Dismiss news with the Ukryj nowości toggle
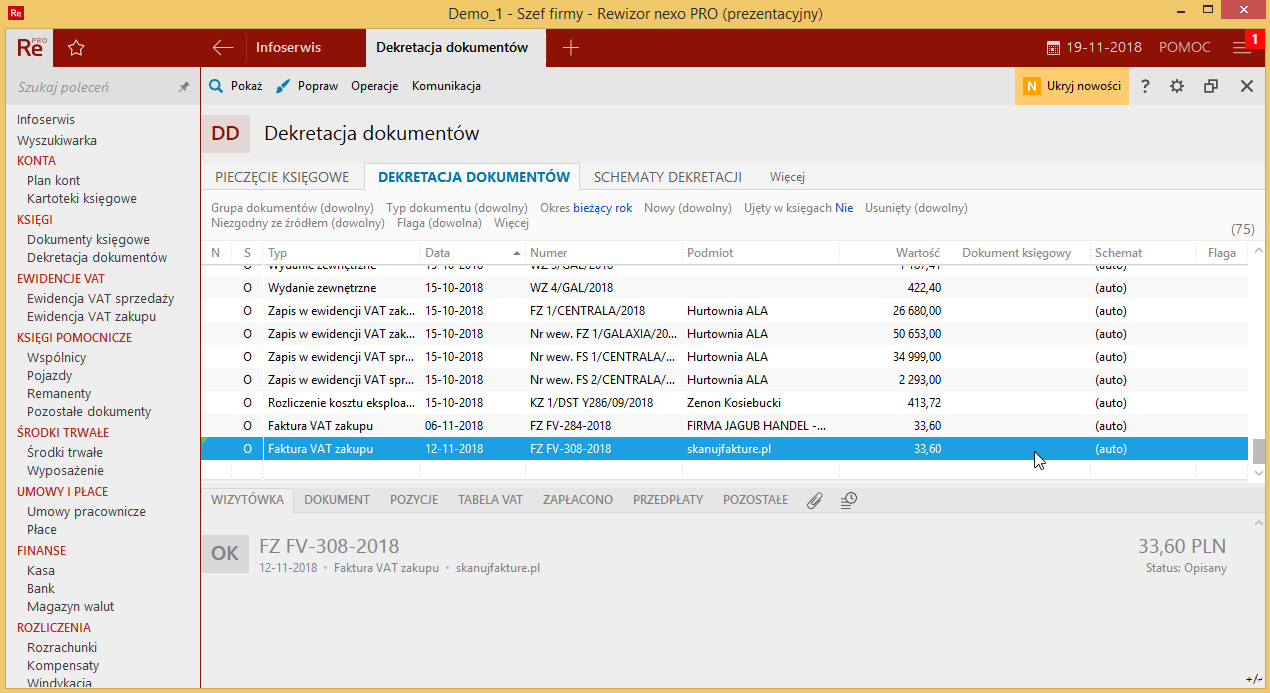This screenshot has height=693, width=1270. point(1071,86)
